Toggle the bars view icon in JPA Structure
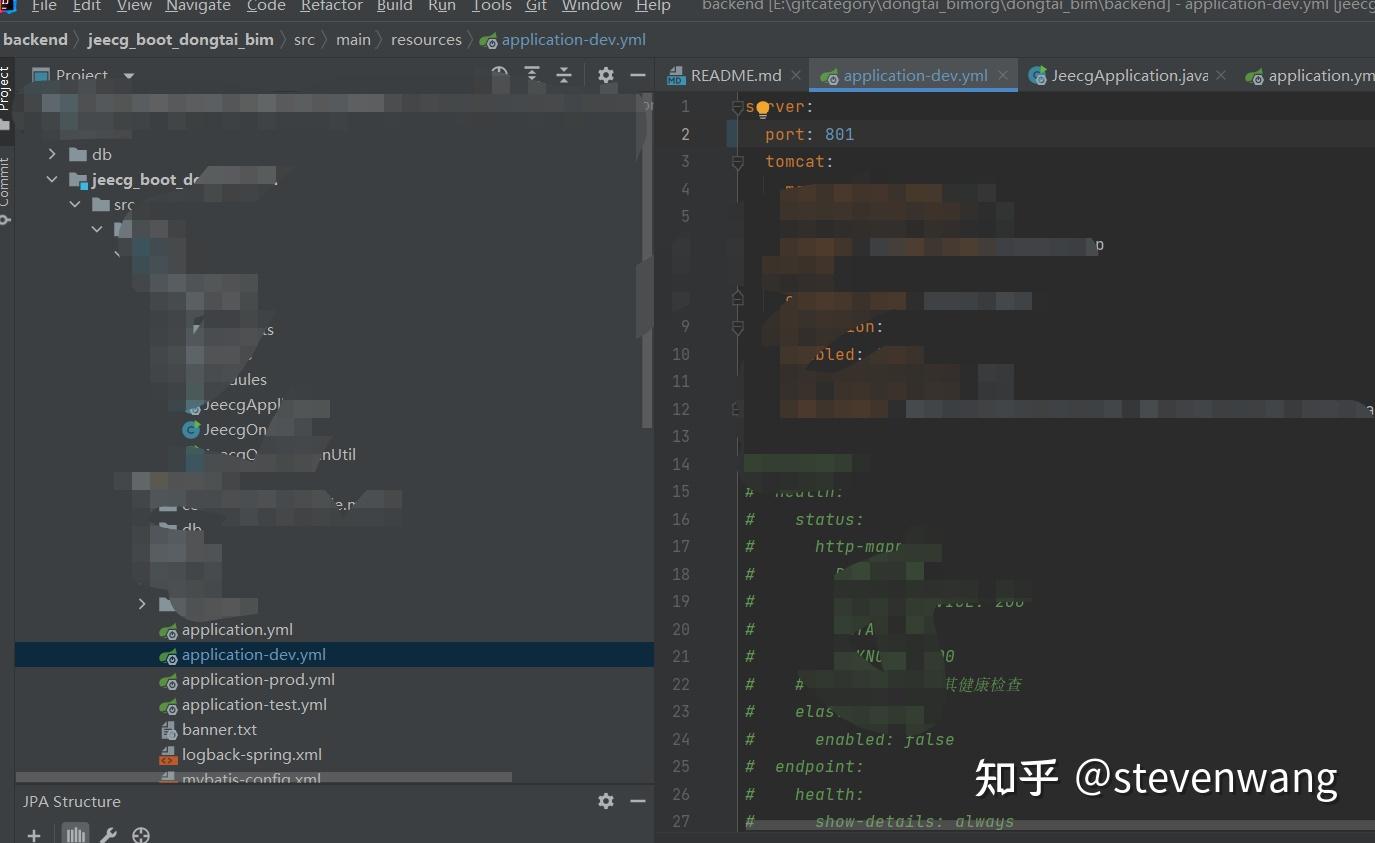Image resolution: width=1375 pixels, height=843 pixels. [x=75, y=835]
